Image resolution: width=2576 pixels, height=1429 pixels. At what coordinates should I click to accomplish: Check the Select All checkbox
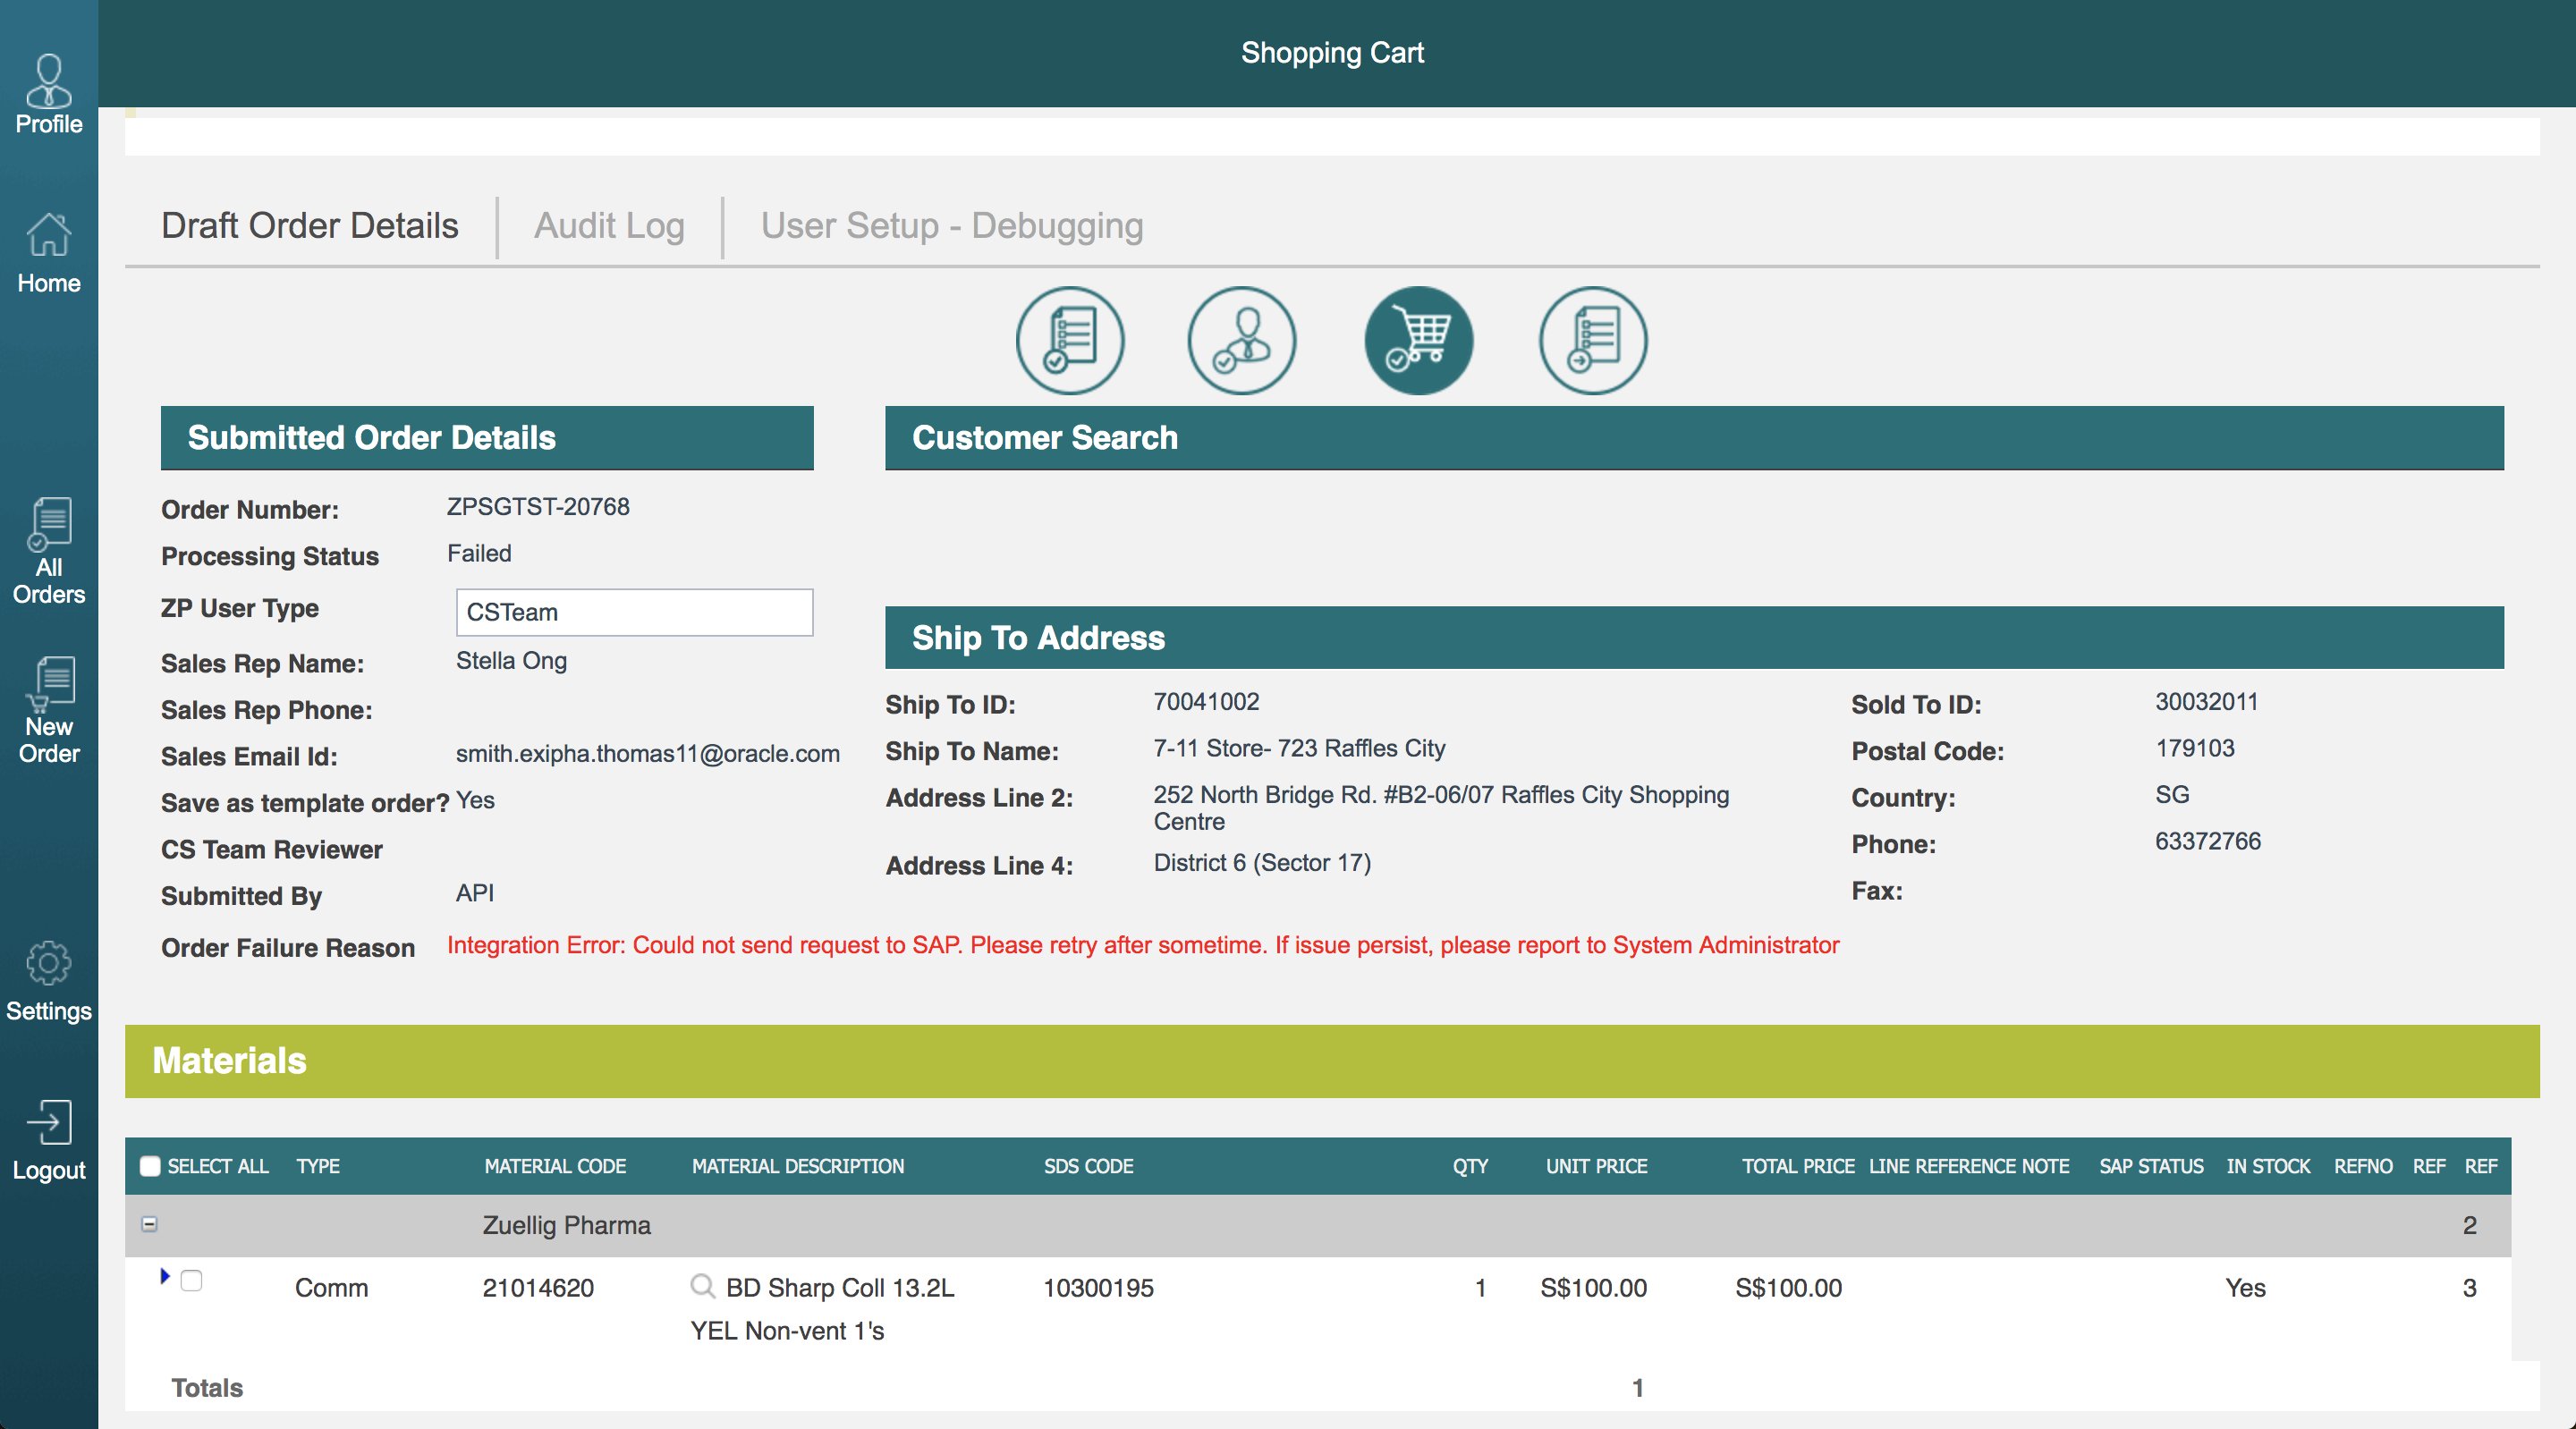click(x=150, y=1166)
